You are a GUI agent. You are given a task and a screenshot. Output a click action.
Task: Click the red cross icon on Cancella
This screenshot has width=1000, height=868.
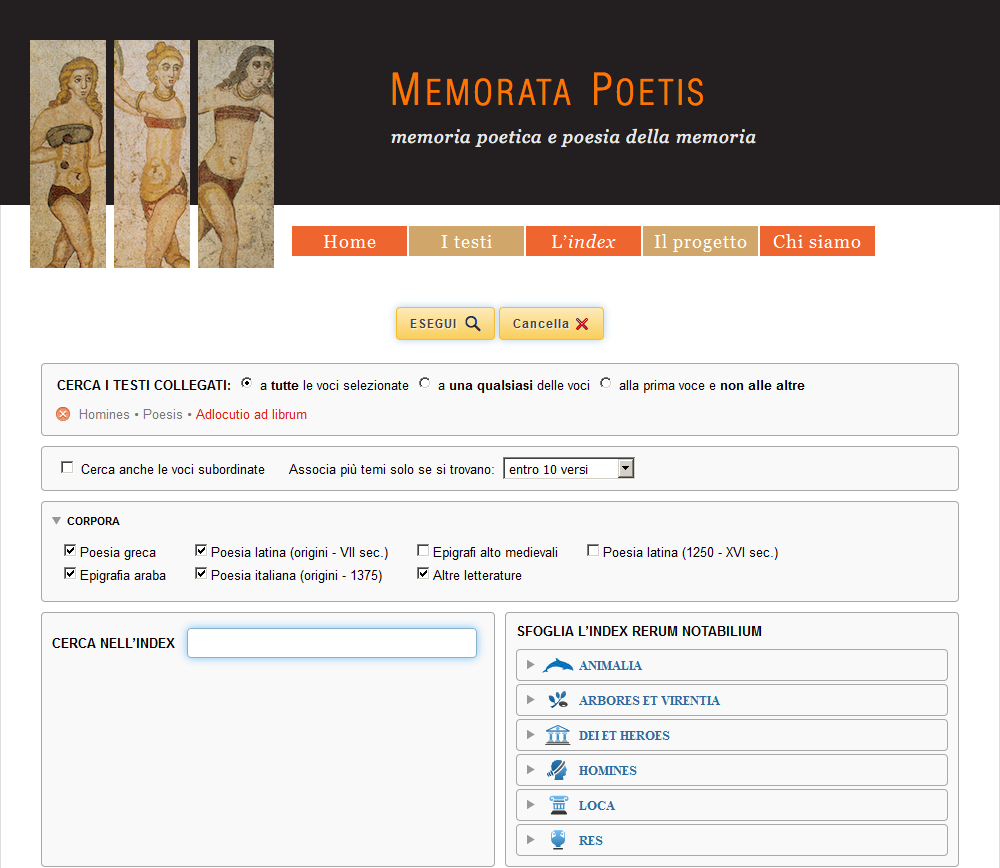click(582, 324)
